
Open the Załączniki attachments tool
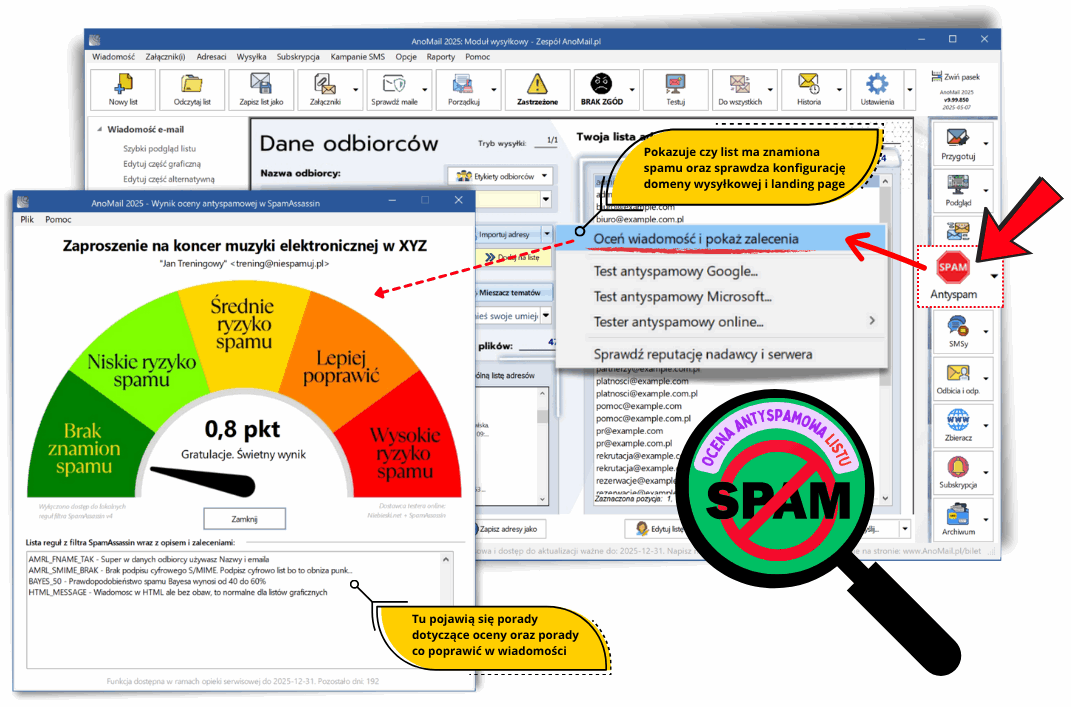(324, 89)
